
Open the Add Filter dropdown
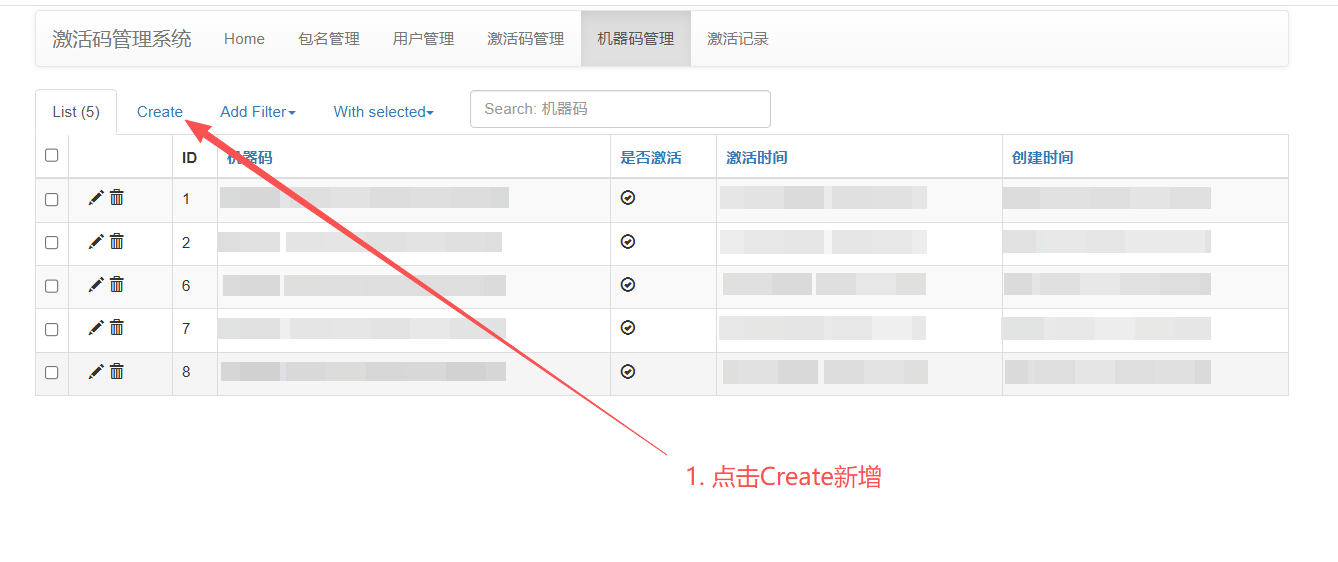click(x=257, y=112)
